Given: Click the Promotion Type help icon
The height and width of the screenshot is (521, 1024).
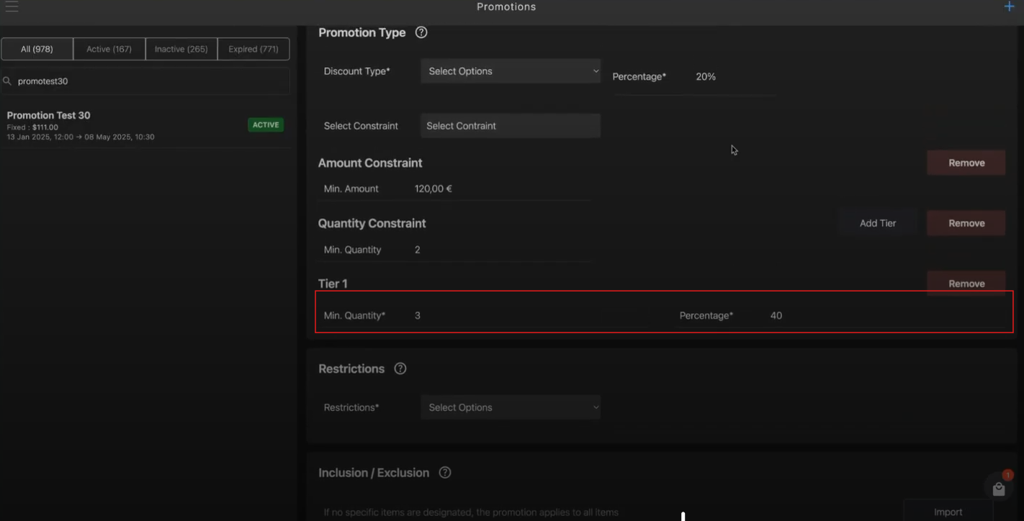Looking at the screenshot, I should 421,32.
